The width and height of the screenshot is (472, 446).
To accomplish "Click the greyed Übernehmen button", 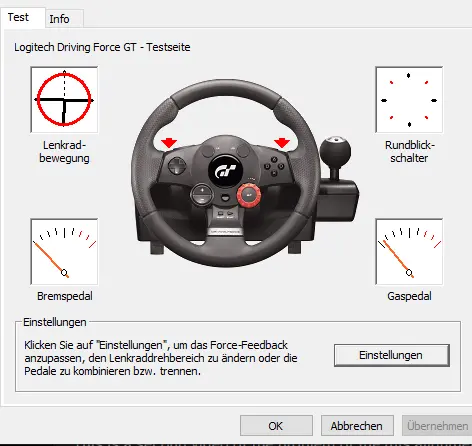I will (x=437, y=426).
